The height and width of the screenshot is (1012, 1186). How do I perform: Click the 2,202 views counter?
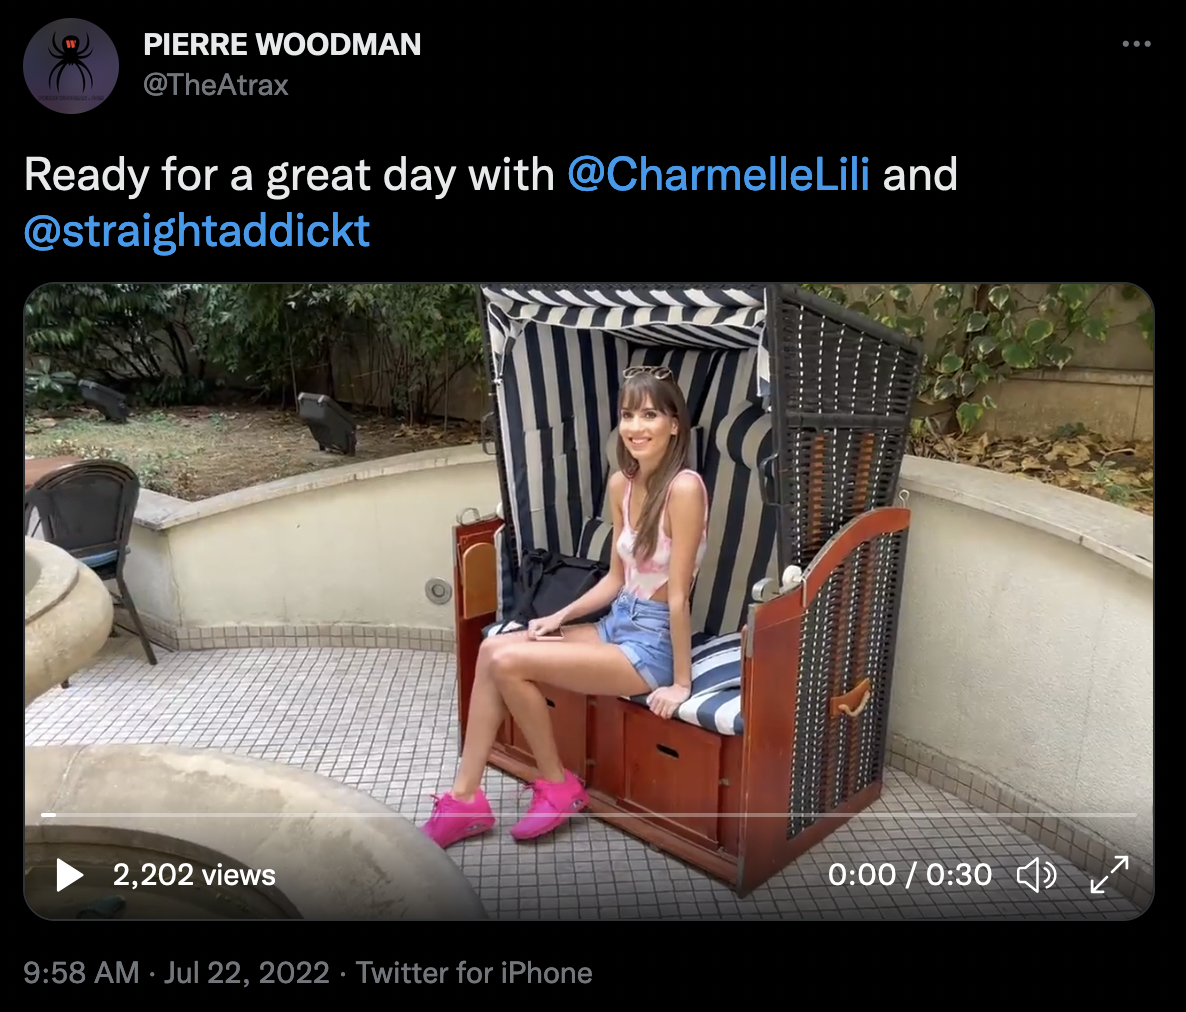tap(194, 875)
